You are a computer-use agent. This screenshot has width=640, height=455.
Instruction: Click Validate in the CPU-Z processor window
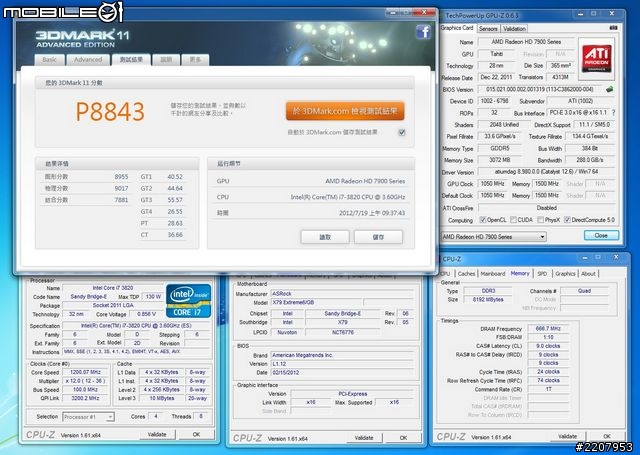(157, 435)
